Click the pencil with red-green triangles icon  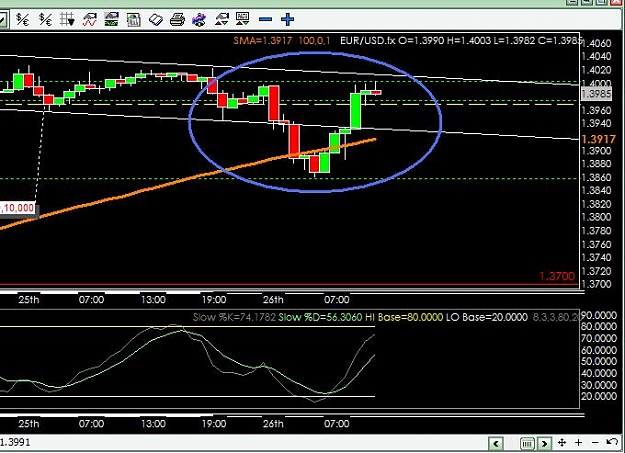pos(221,19)
